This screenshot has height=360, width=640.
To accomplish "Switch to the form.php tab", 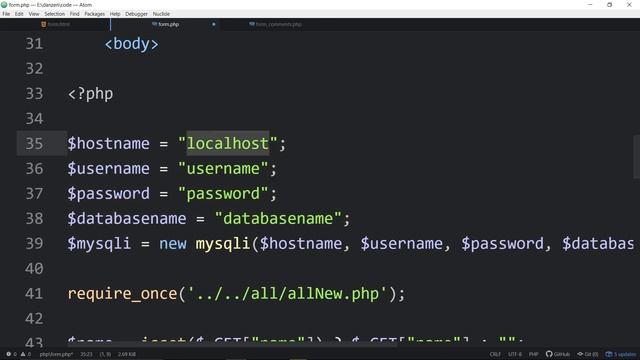I will 165,24.
